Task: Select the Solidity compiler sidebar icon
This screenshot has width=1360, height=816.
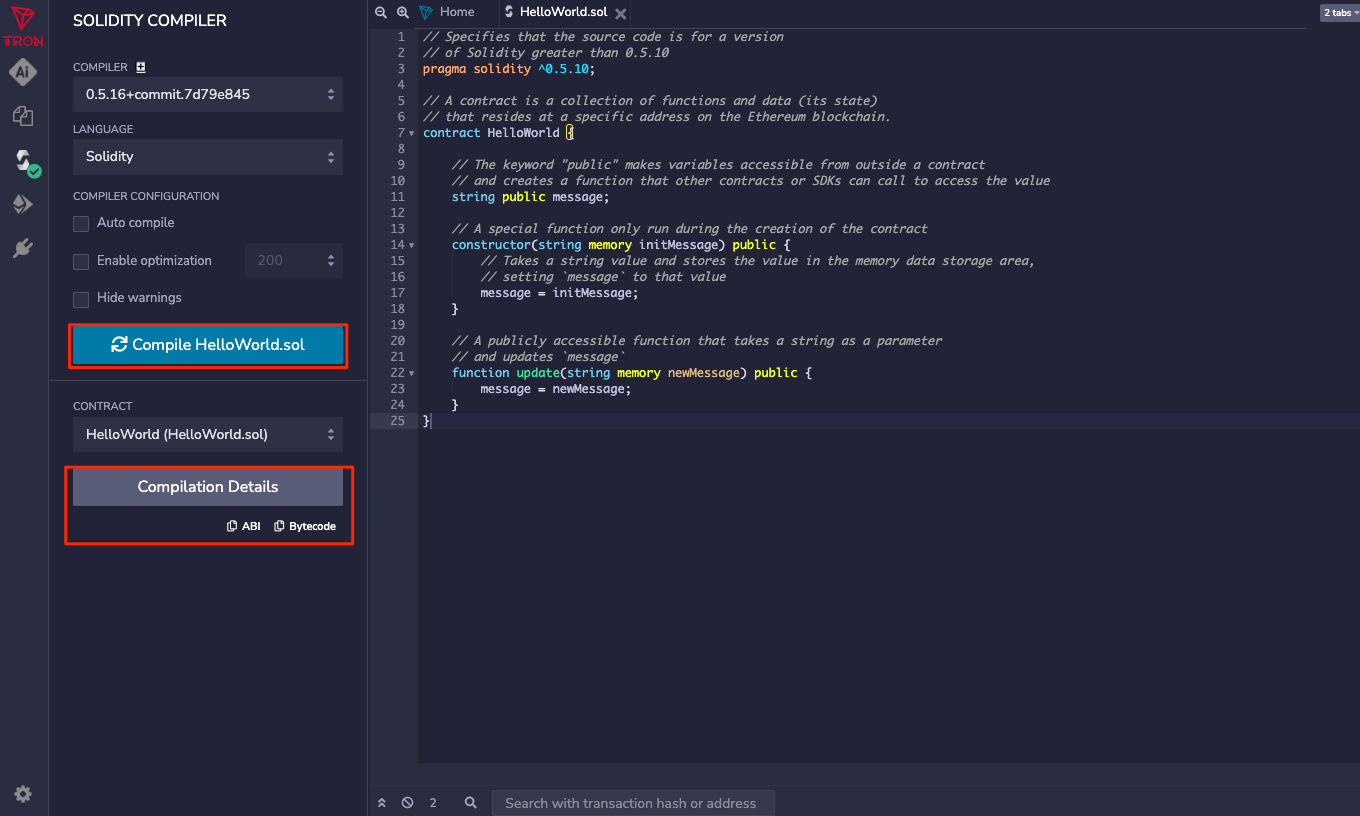Action: [x=23, y=161]
